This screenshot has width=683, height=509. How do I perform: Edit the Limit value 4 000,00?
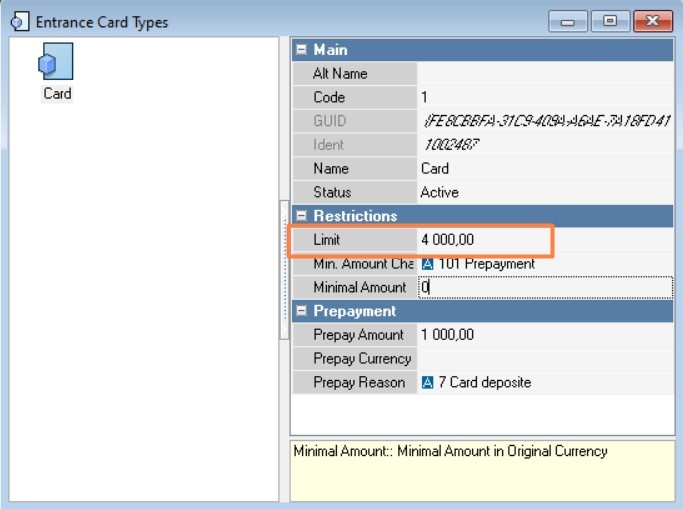pos(480,240)
